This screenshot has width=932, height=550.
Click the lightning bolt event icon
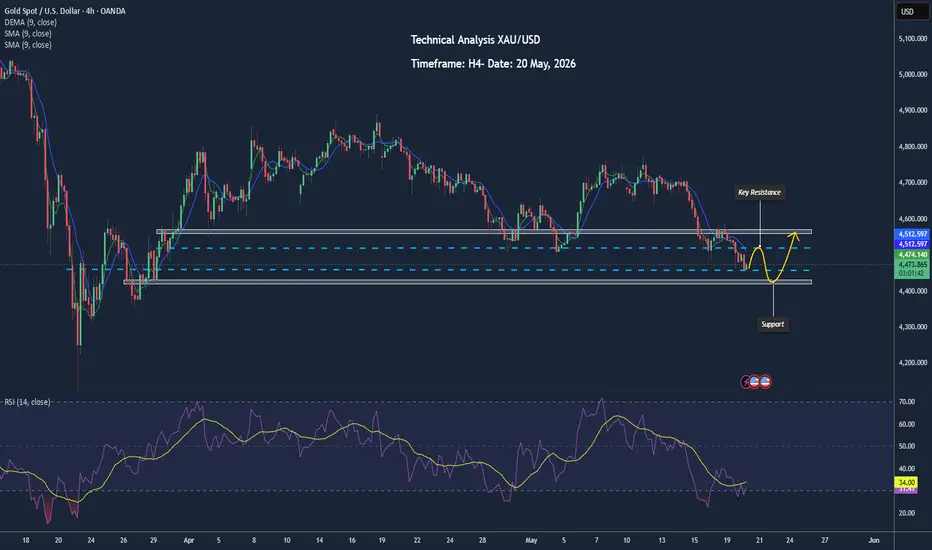(745, 382)
